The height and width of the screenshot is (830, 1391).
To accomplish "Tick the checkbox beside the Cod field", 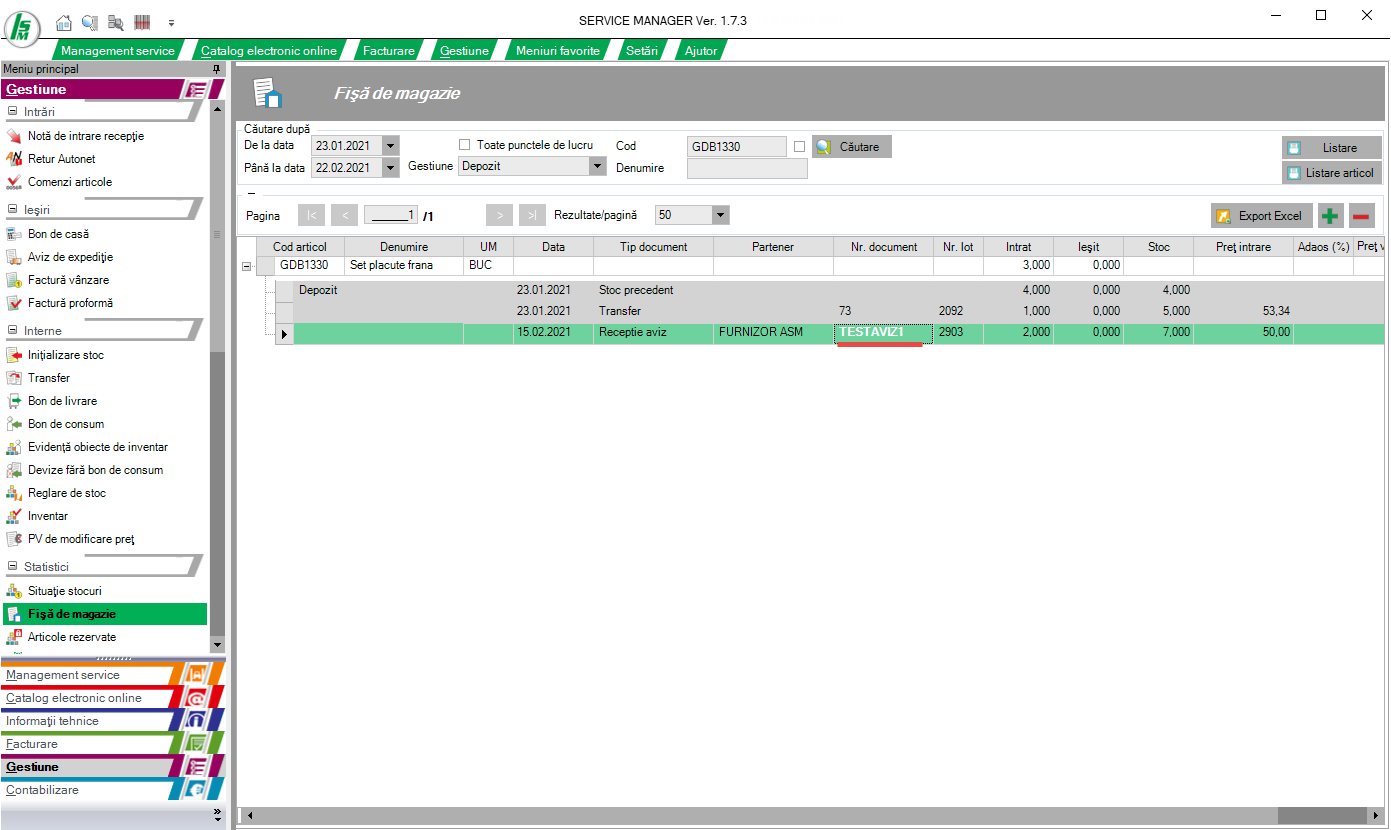I will (799, 147).
